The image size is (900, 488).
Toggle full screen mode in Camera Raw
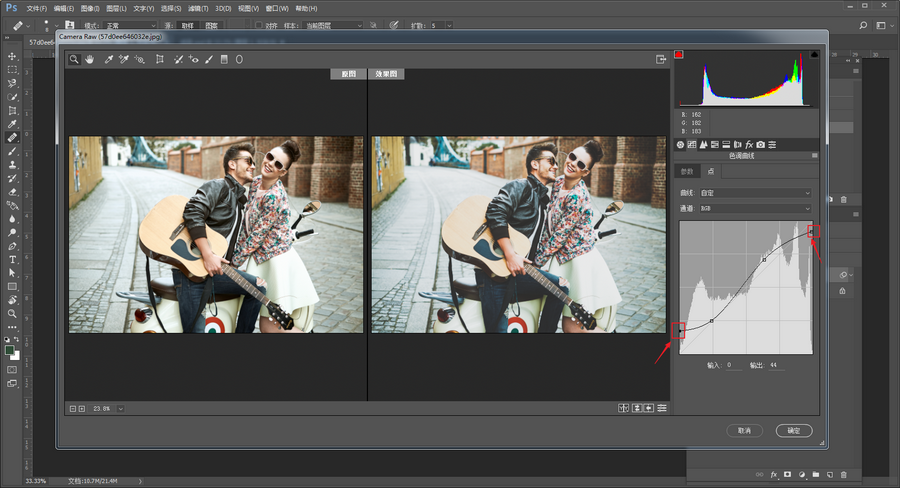(x=660, y=60)
